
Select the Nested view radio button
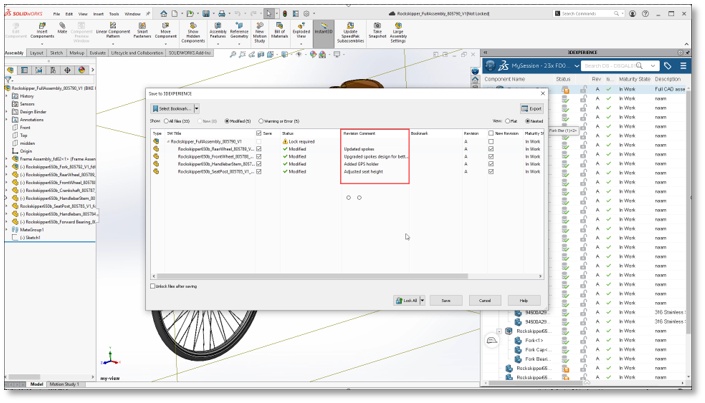(528, 121)
